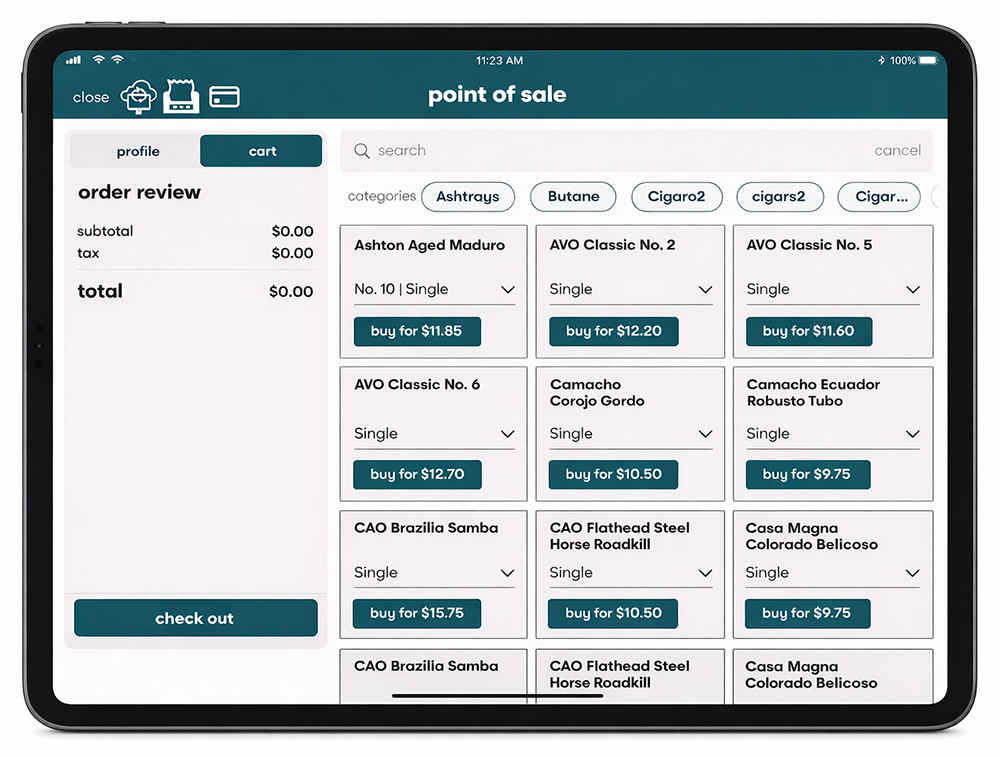Filter by Ashtrays category
This screenshot has height=757, width=1000.
(467, 196)
